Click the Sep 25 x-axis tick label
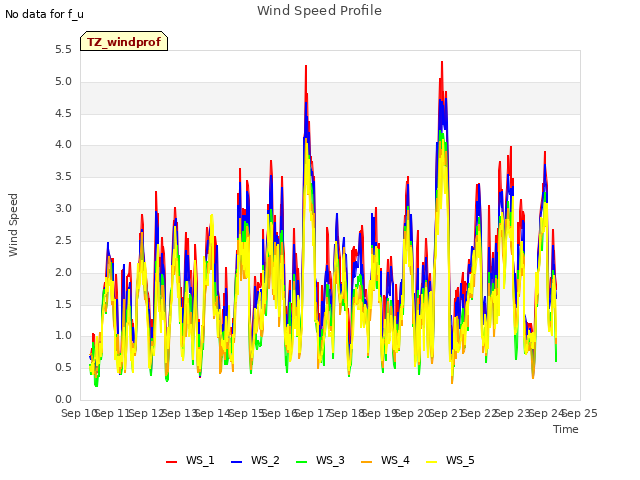Viewport: 640px width, 480px height. 580,413
